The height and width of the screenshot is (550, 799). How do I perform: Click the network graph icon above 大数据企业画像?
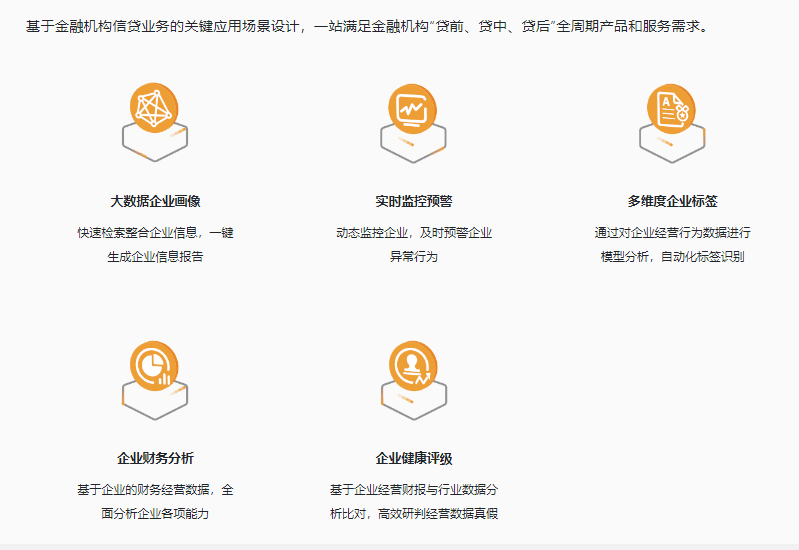pyautogui.click(x=155, y=122)
